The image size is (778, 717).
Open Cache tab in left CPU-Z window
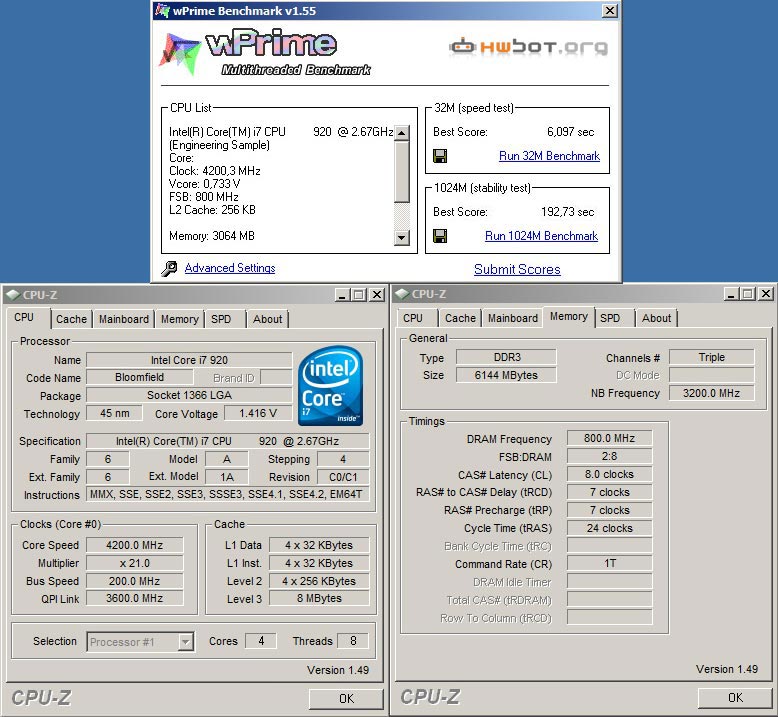click(x=71, y=319)
